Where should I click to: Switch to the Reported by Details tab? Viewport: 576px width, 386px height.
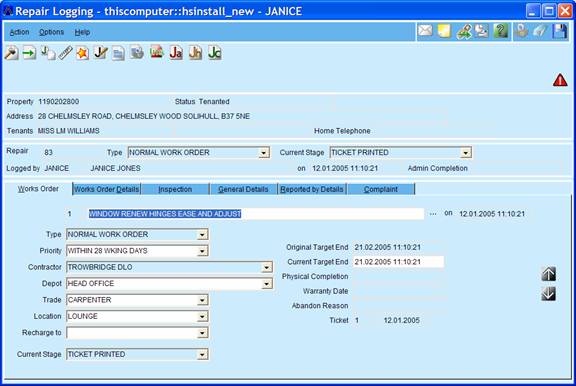312,189
